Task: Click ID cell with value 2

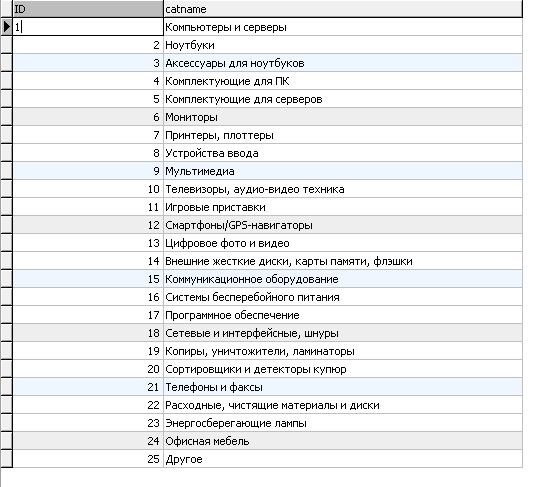Action: click(x=88, y=45)
